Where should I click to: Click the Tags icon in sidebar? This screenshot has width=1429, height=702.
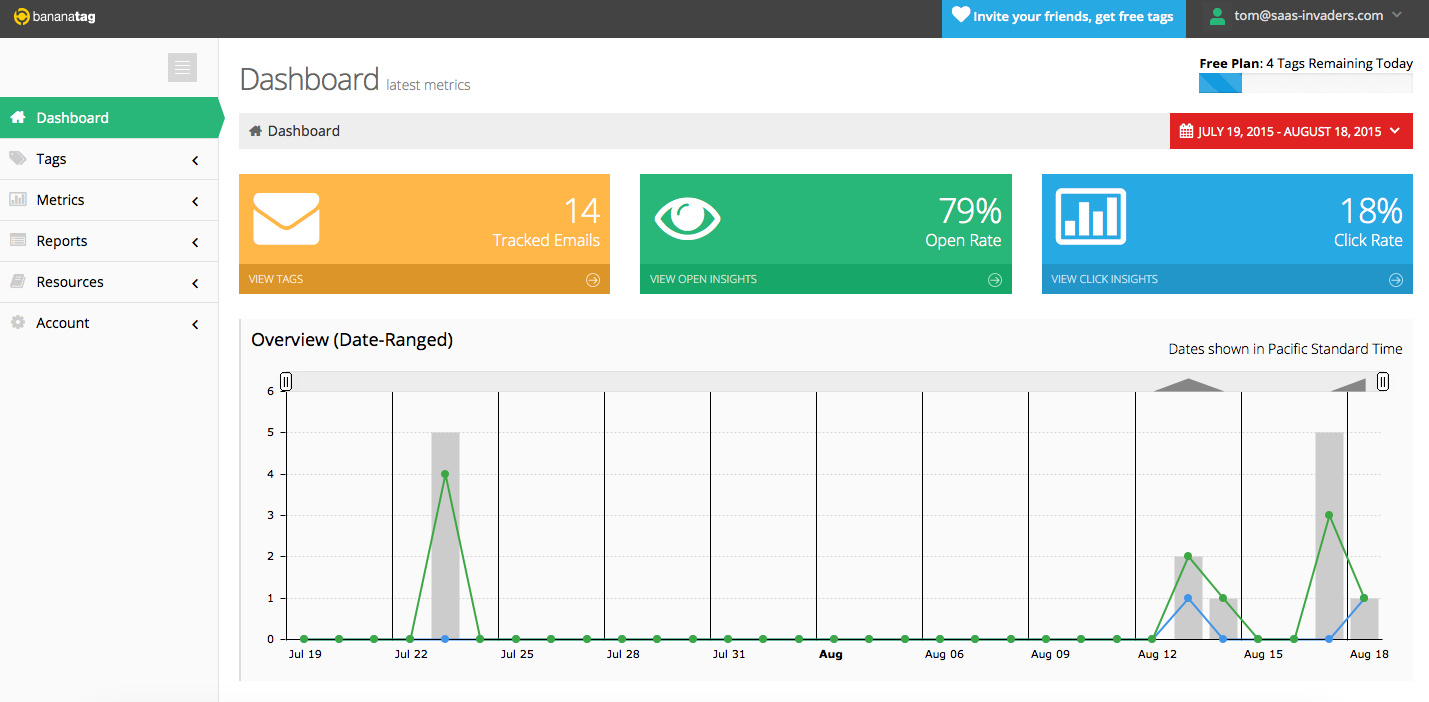coord(17,158)
